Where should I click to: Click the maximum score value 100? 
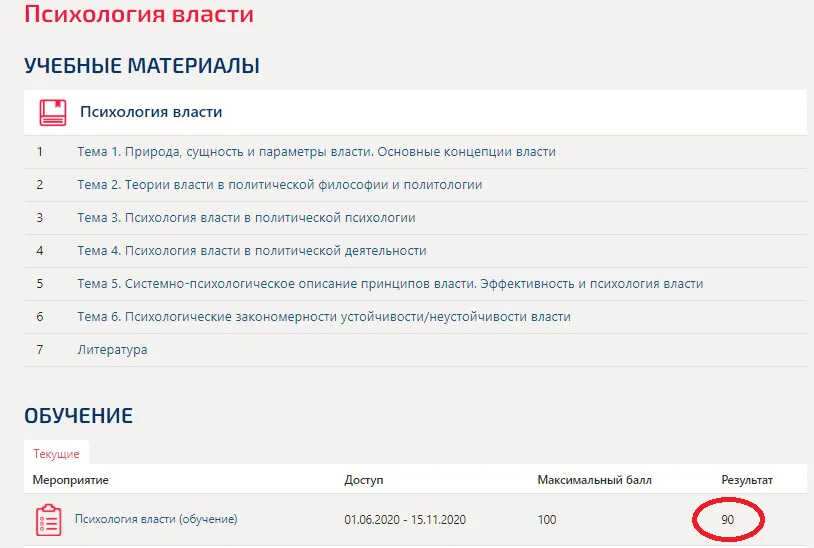point(547,519)
